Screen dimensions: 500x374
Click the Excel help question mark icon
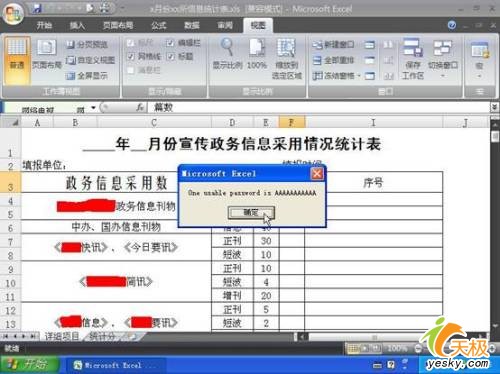452,25
